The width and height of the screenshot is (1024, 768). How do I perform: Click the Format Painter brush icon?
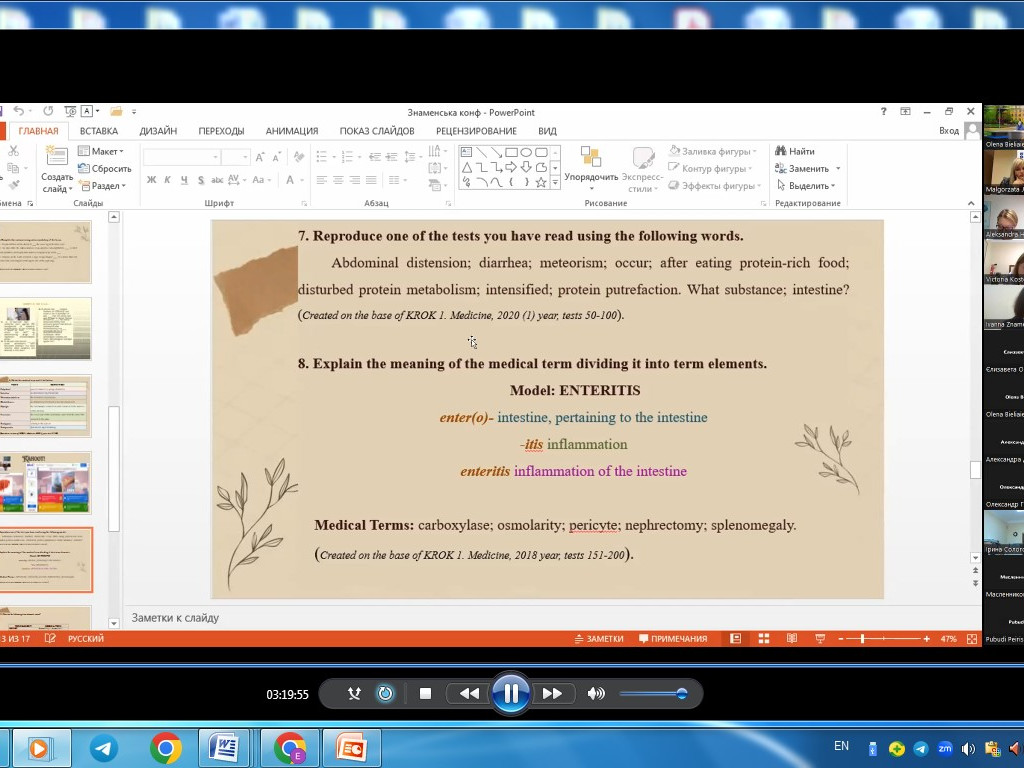pos(13,185)
